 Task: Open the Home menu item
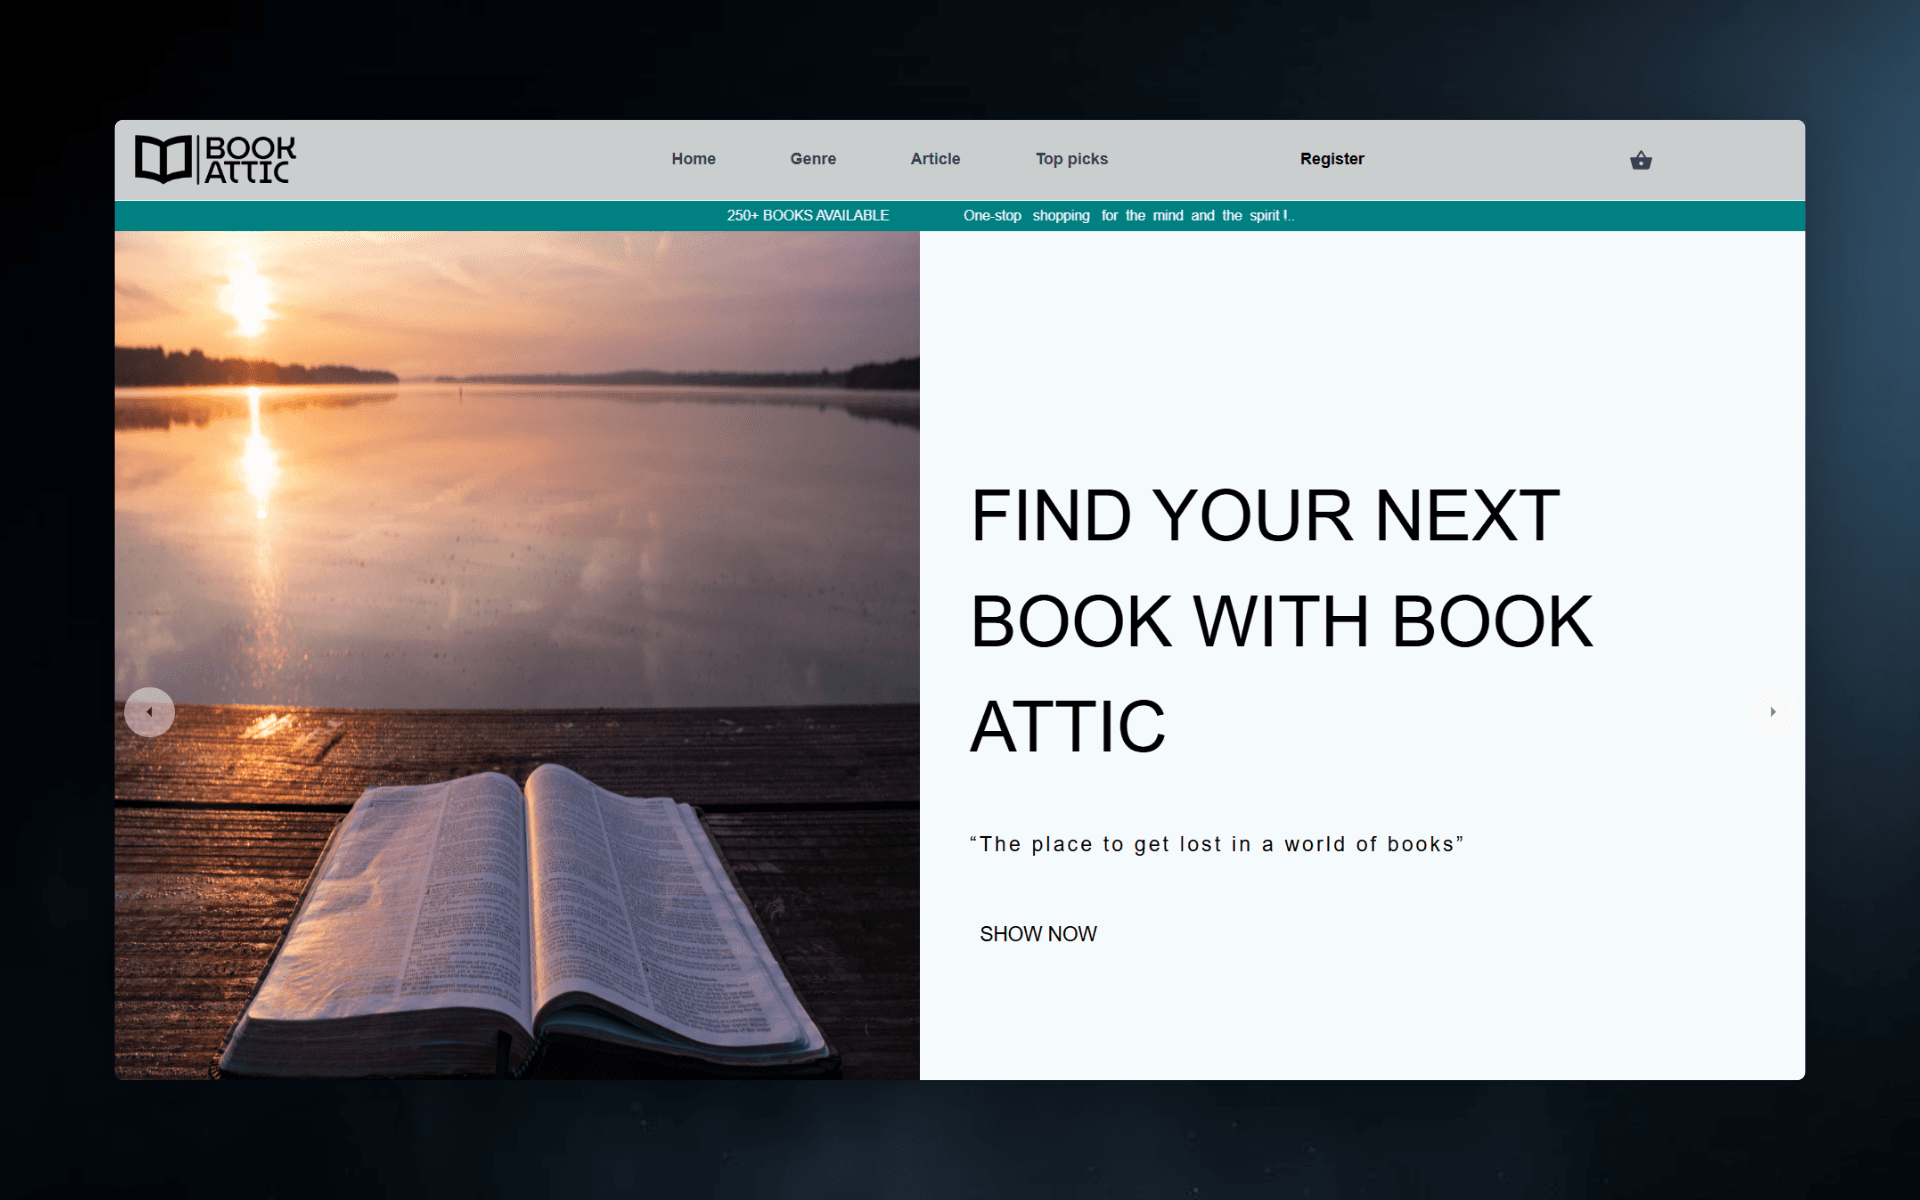point(693,159)
